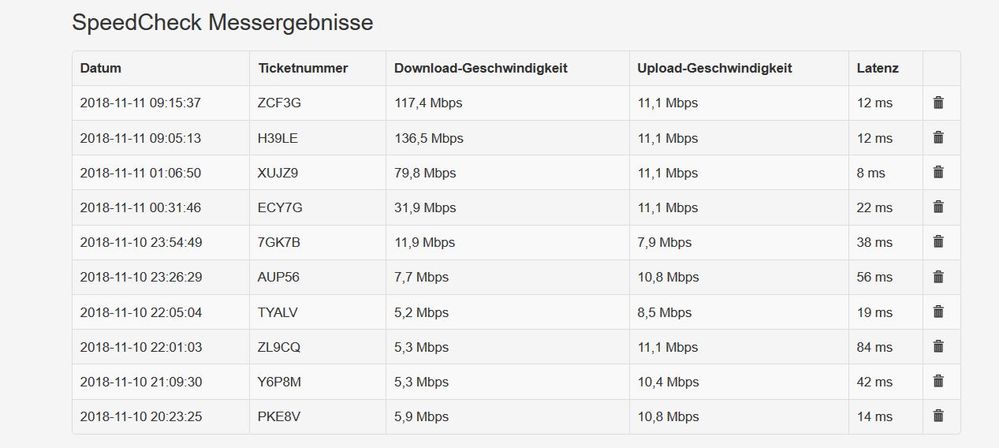
Task: Select the 136,5 Mbps download value
Action: pyautogui.click(x=429, y=138)
